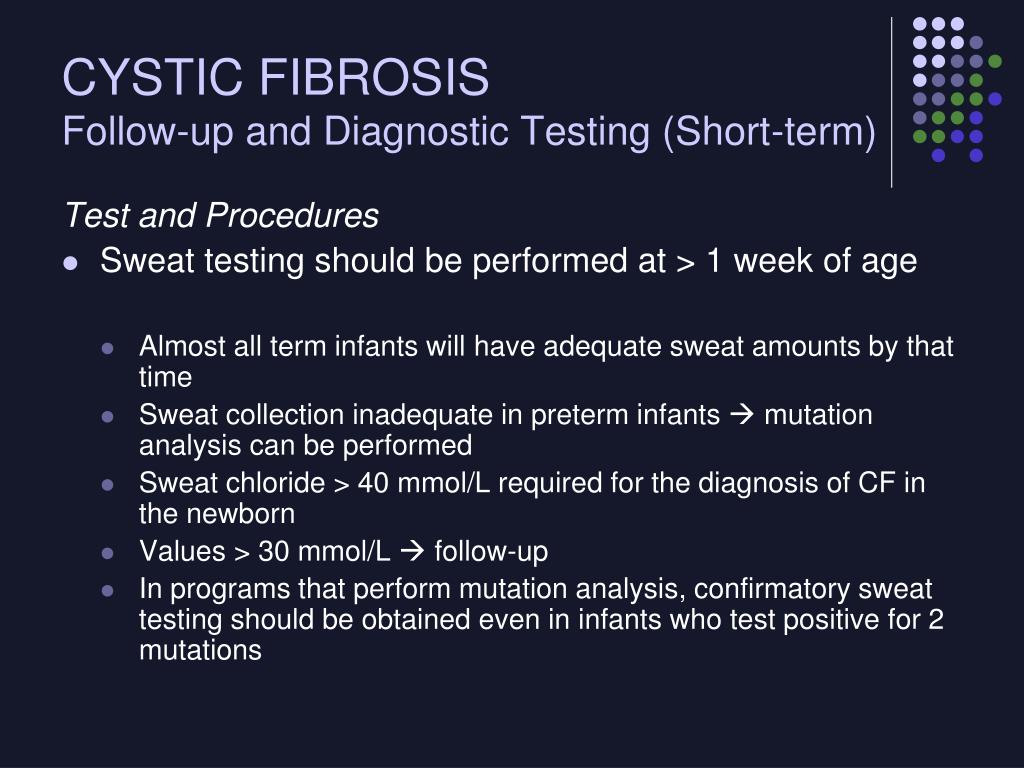
Task: Click the bullet before Values > 30 mmol/L
Action: (108, 554)
